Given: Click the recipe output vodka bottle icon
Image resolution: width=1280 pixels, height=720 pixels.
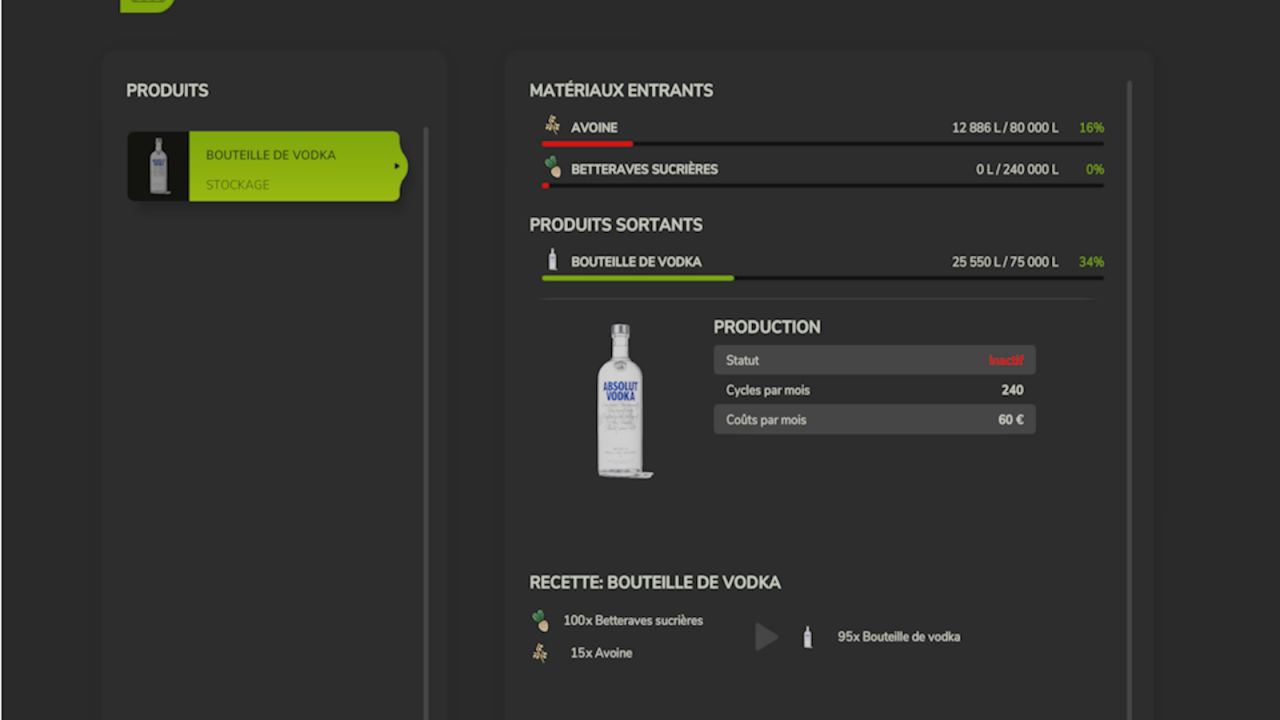Looking at the screenshot, I should [808, 637].
